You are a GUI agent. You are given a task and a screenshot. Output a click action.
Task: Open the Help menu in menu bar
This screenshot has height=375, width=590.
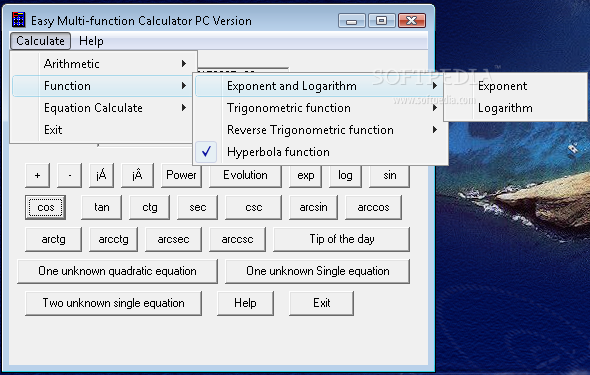click(x=91, y=41)
